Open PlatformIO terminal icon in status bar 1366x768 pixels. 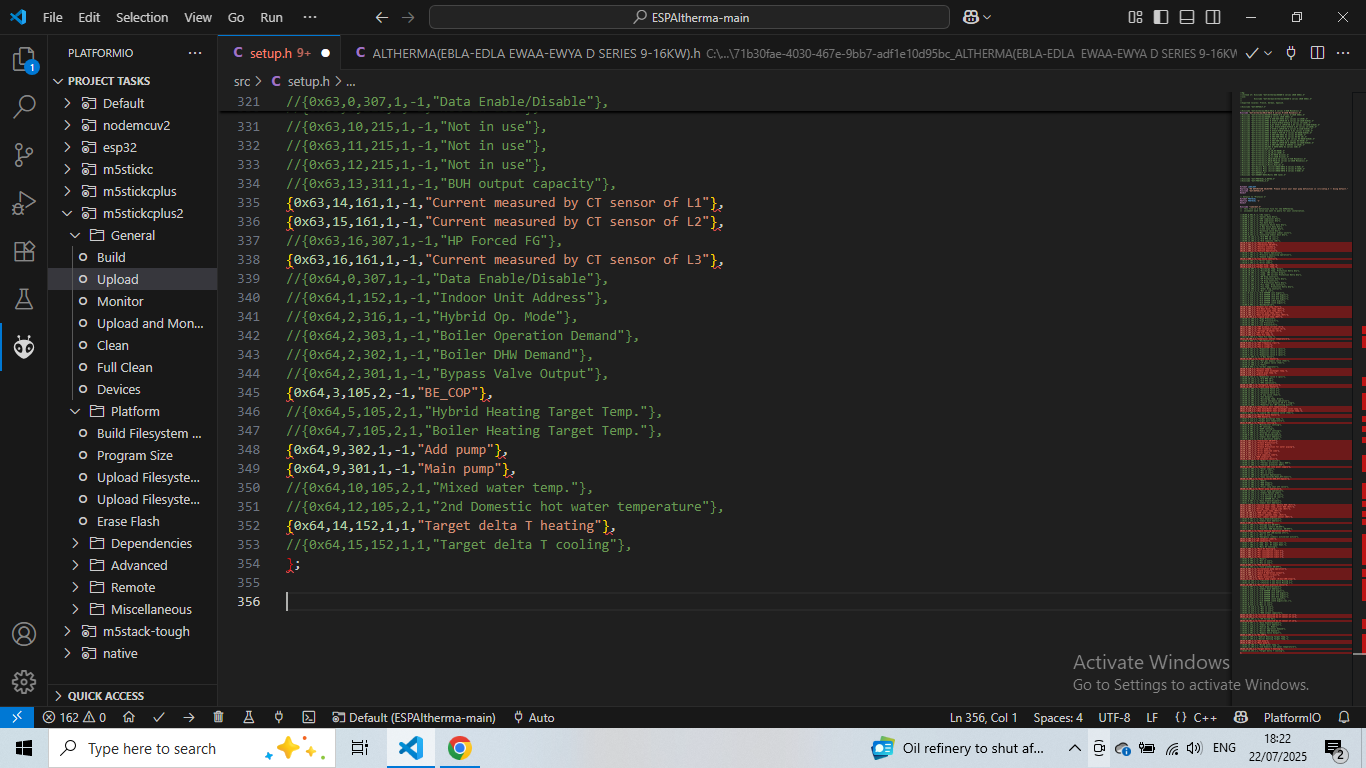point(309,717)
